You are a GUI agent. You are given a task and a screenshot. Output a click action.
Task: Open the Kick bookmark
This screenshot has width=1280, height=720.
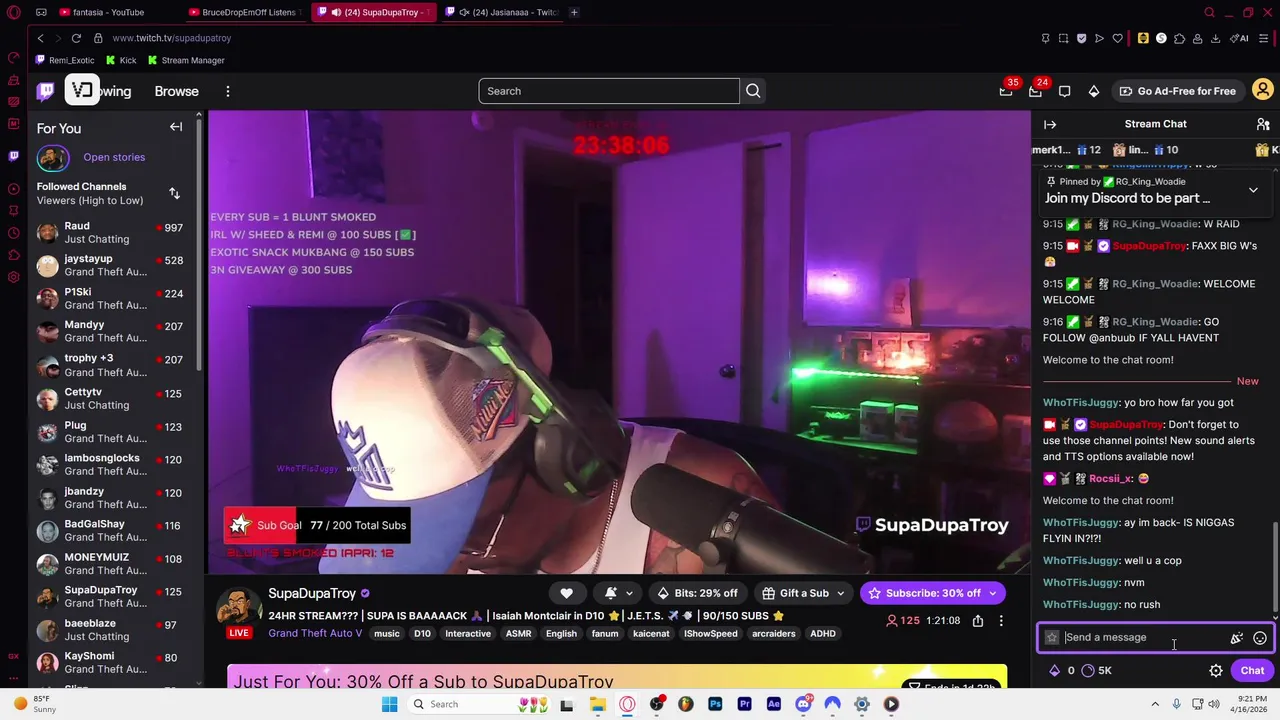click(x=121, y=60)
